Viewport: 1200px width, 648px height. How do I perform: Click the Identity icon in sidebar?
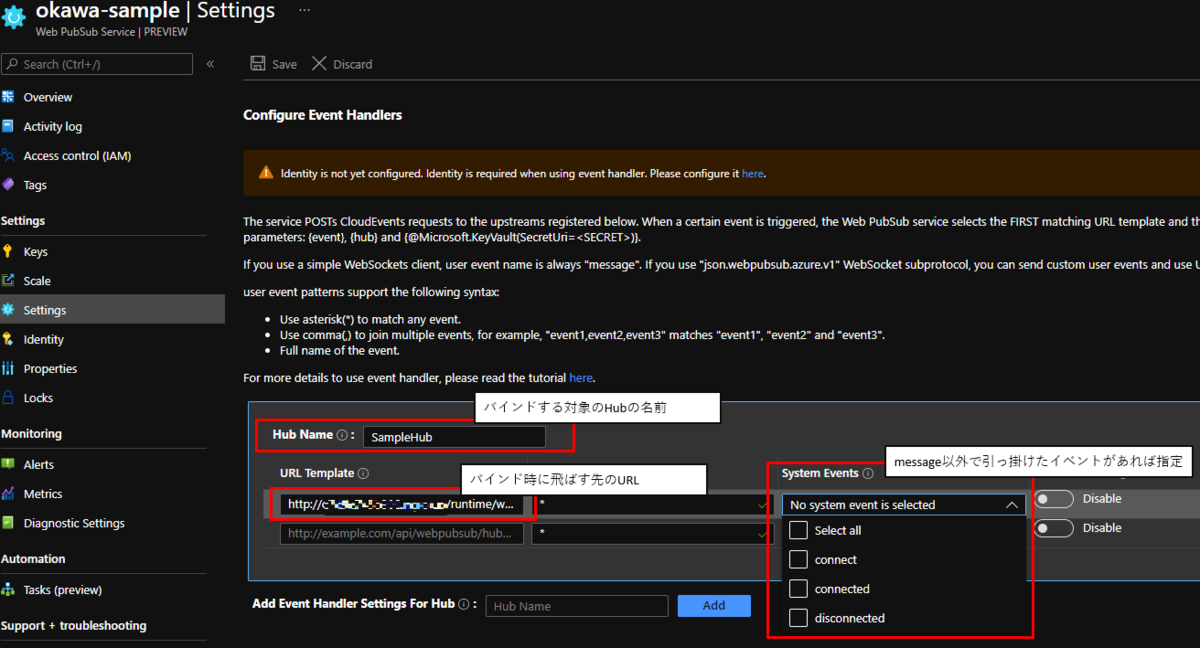point(9,339)
